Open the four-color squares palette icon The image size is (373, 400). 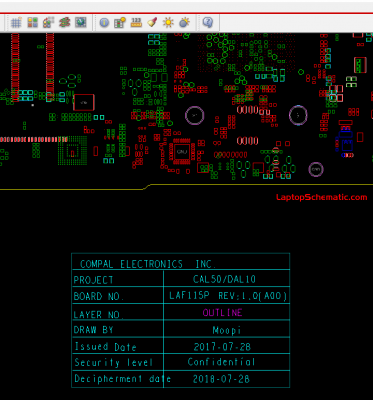point(32,23)
